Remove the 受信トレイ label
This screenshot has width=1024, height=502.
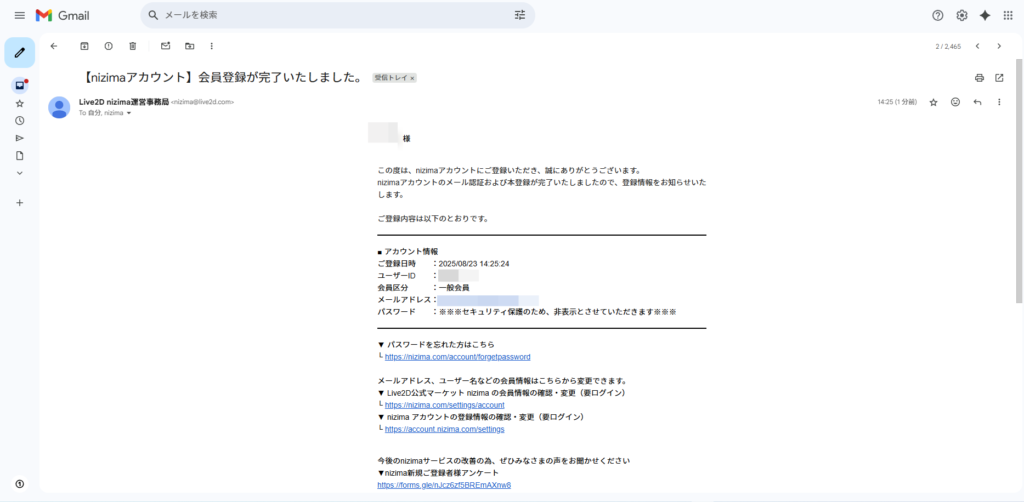[x=412, y=78]
